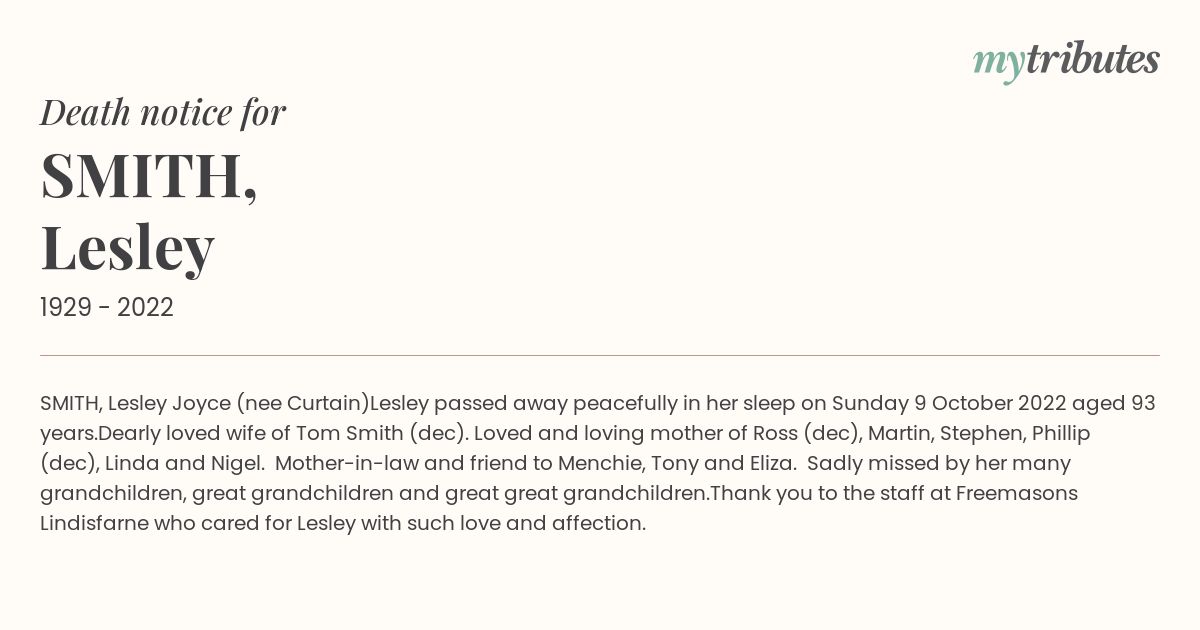
Task: Select the years "1929 - 2022"
Action: click(x=107, y=308)
